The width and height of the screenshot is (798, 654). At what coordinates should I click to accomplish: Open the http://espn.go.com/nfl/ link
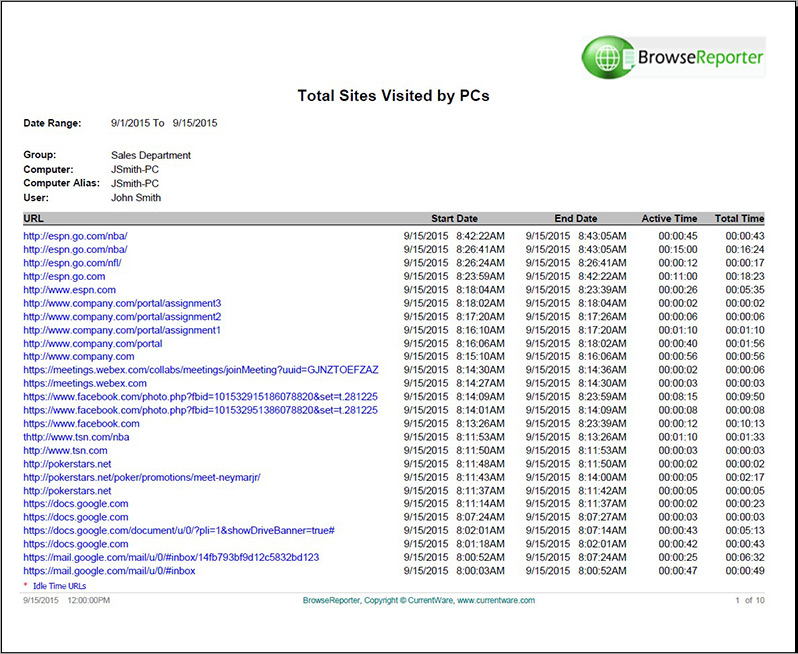73,263
